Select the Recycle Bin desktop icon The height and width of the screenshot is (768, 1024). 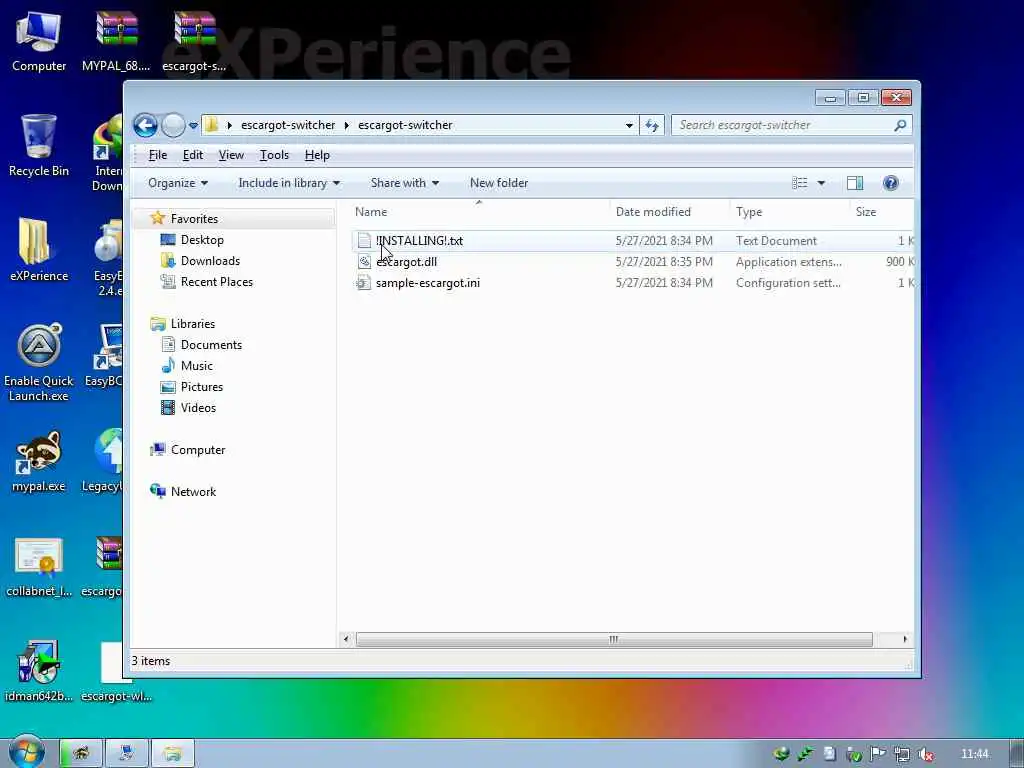point(39,145)
